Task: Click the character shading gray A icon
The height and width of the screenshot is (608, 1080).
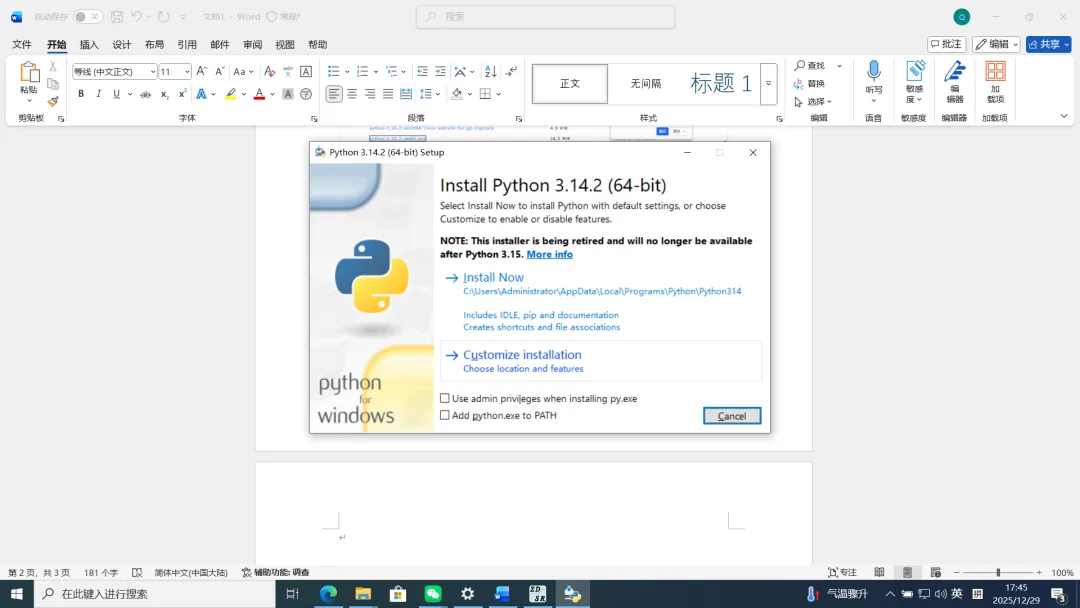Action: pyautogui.click(x=288, y=94)
